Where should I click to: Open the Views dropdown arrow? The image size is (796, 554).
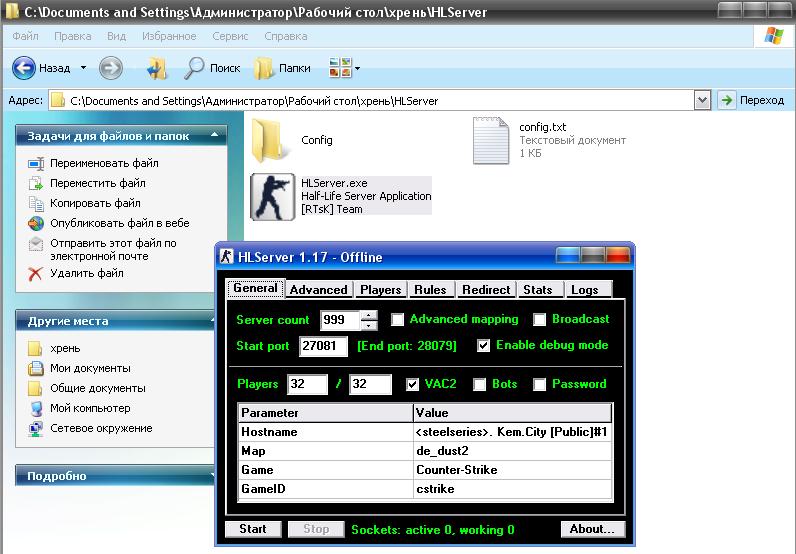click(x=357, y=68)
